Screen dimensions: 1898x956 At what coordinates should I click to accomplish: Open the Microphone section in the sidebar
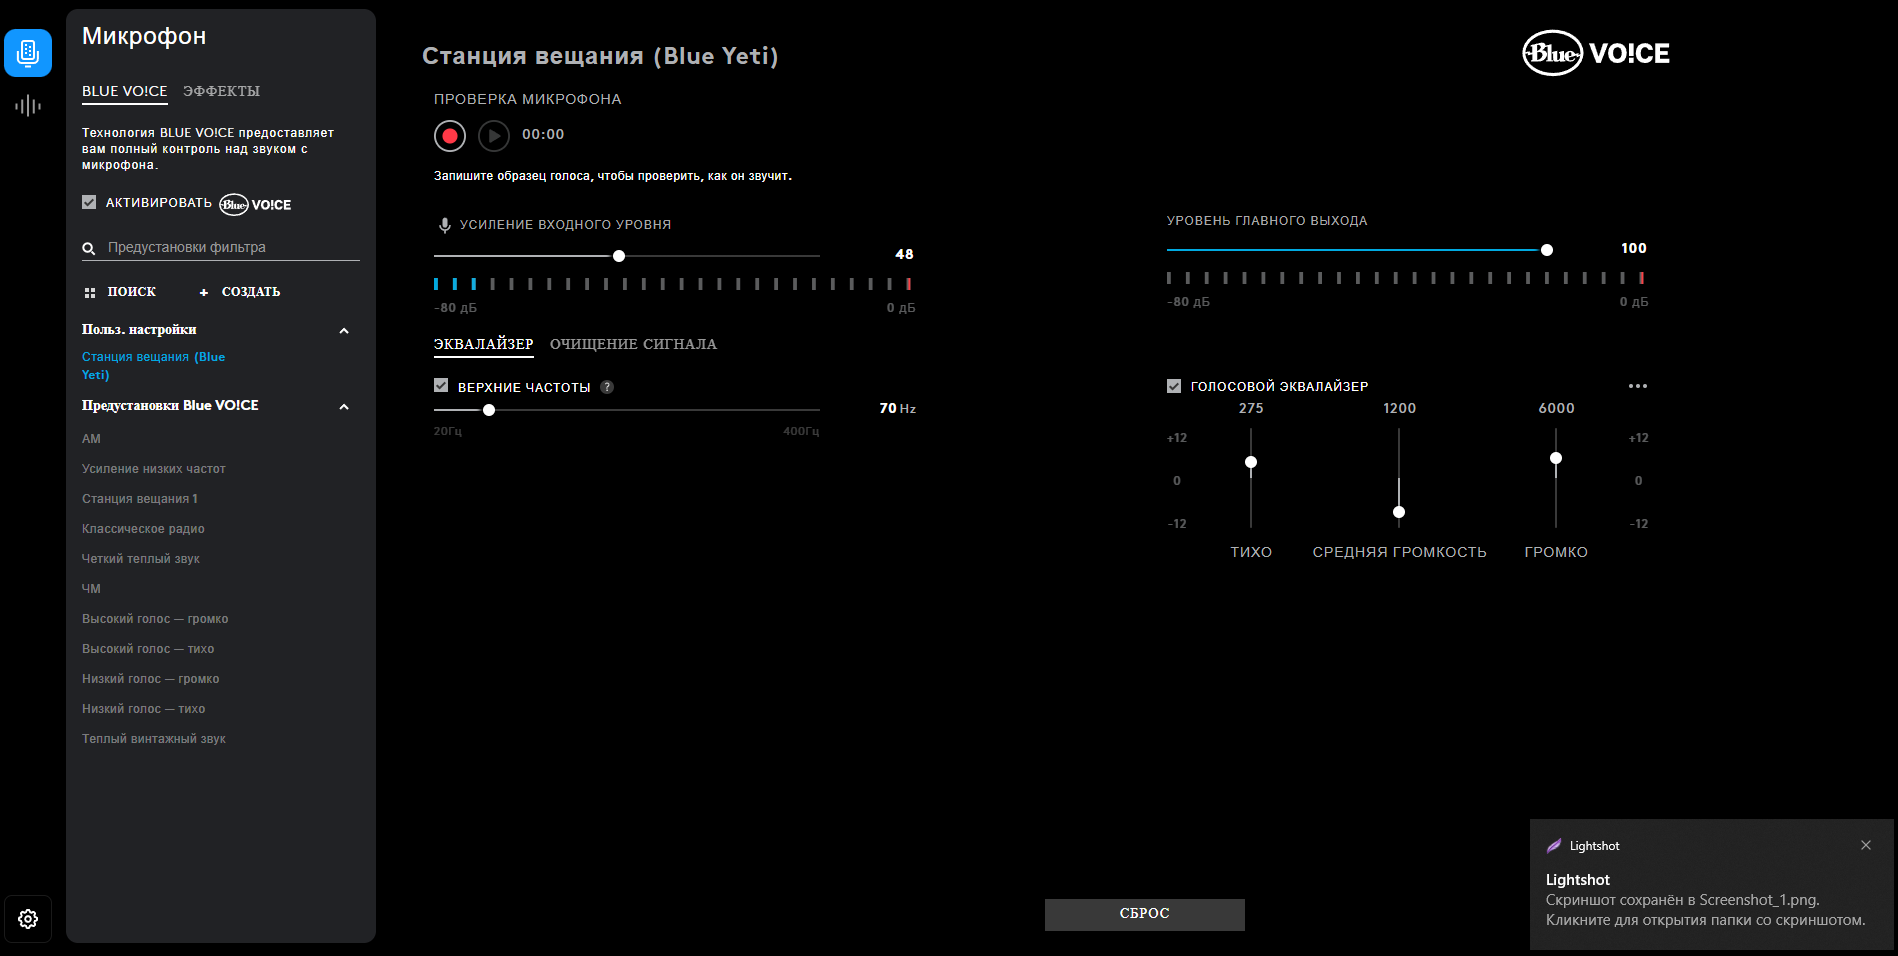[x=28, y=53]
